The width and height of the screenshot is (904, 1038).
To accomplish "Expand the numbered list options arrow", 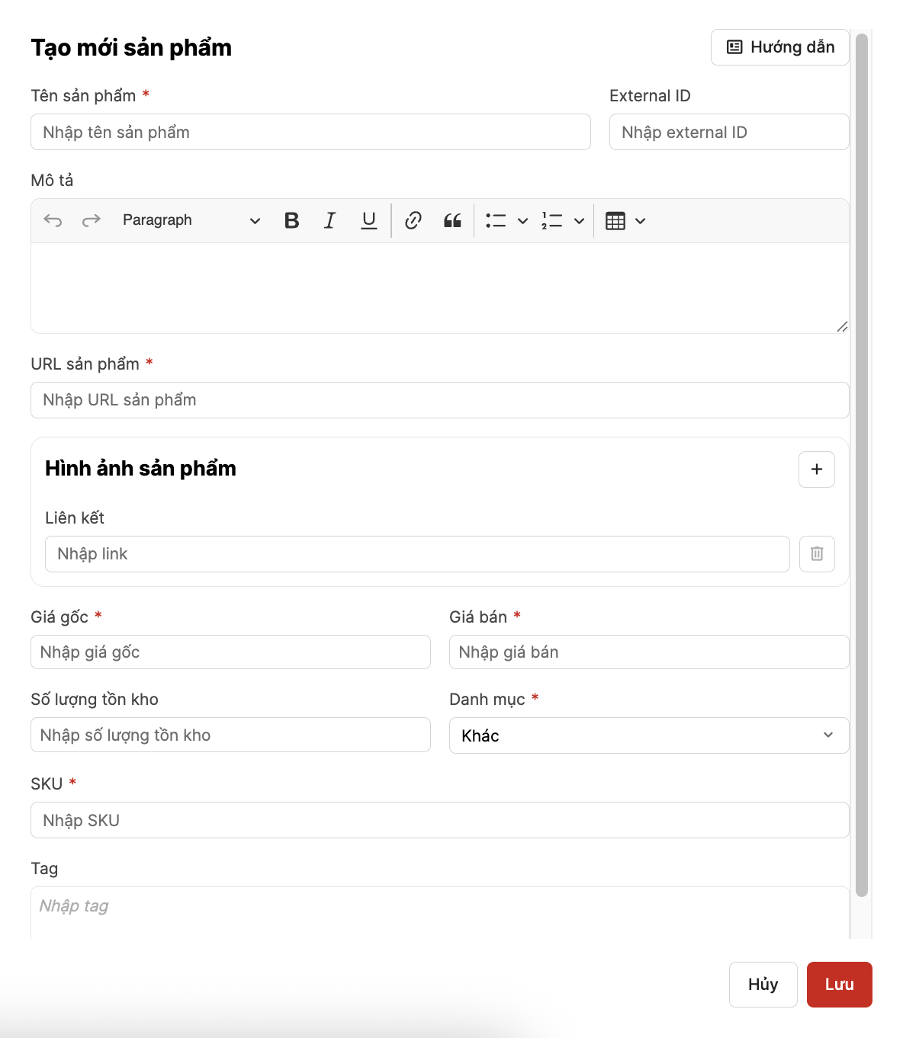I will [579, 221].
